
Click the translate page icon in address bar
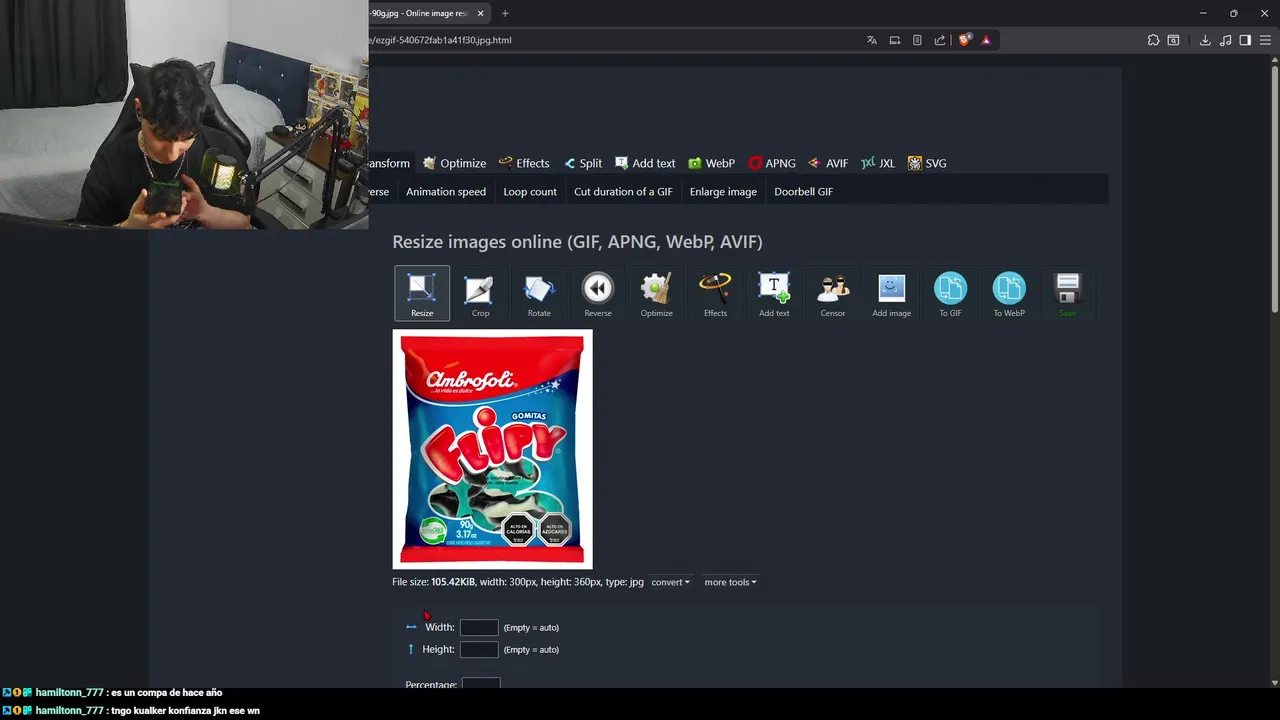[872, 40]
